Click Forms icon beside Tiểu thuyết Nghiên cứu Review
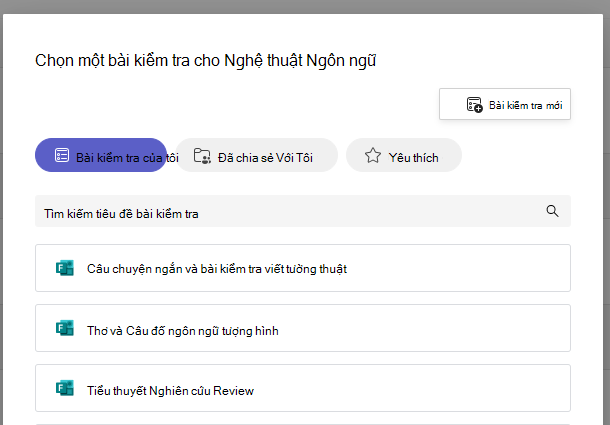The image size is (610, 425). 65,388
